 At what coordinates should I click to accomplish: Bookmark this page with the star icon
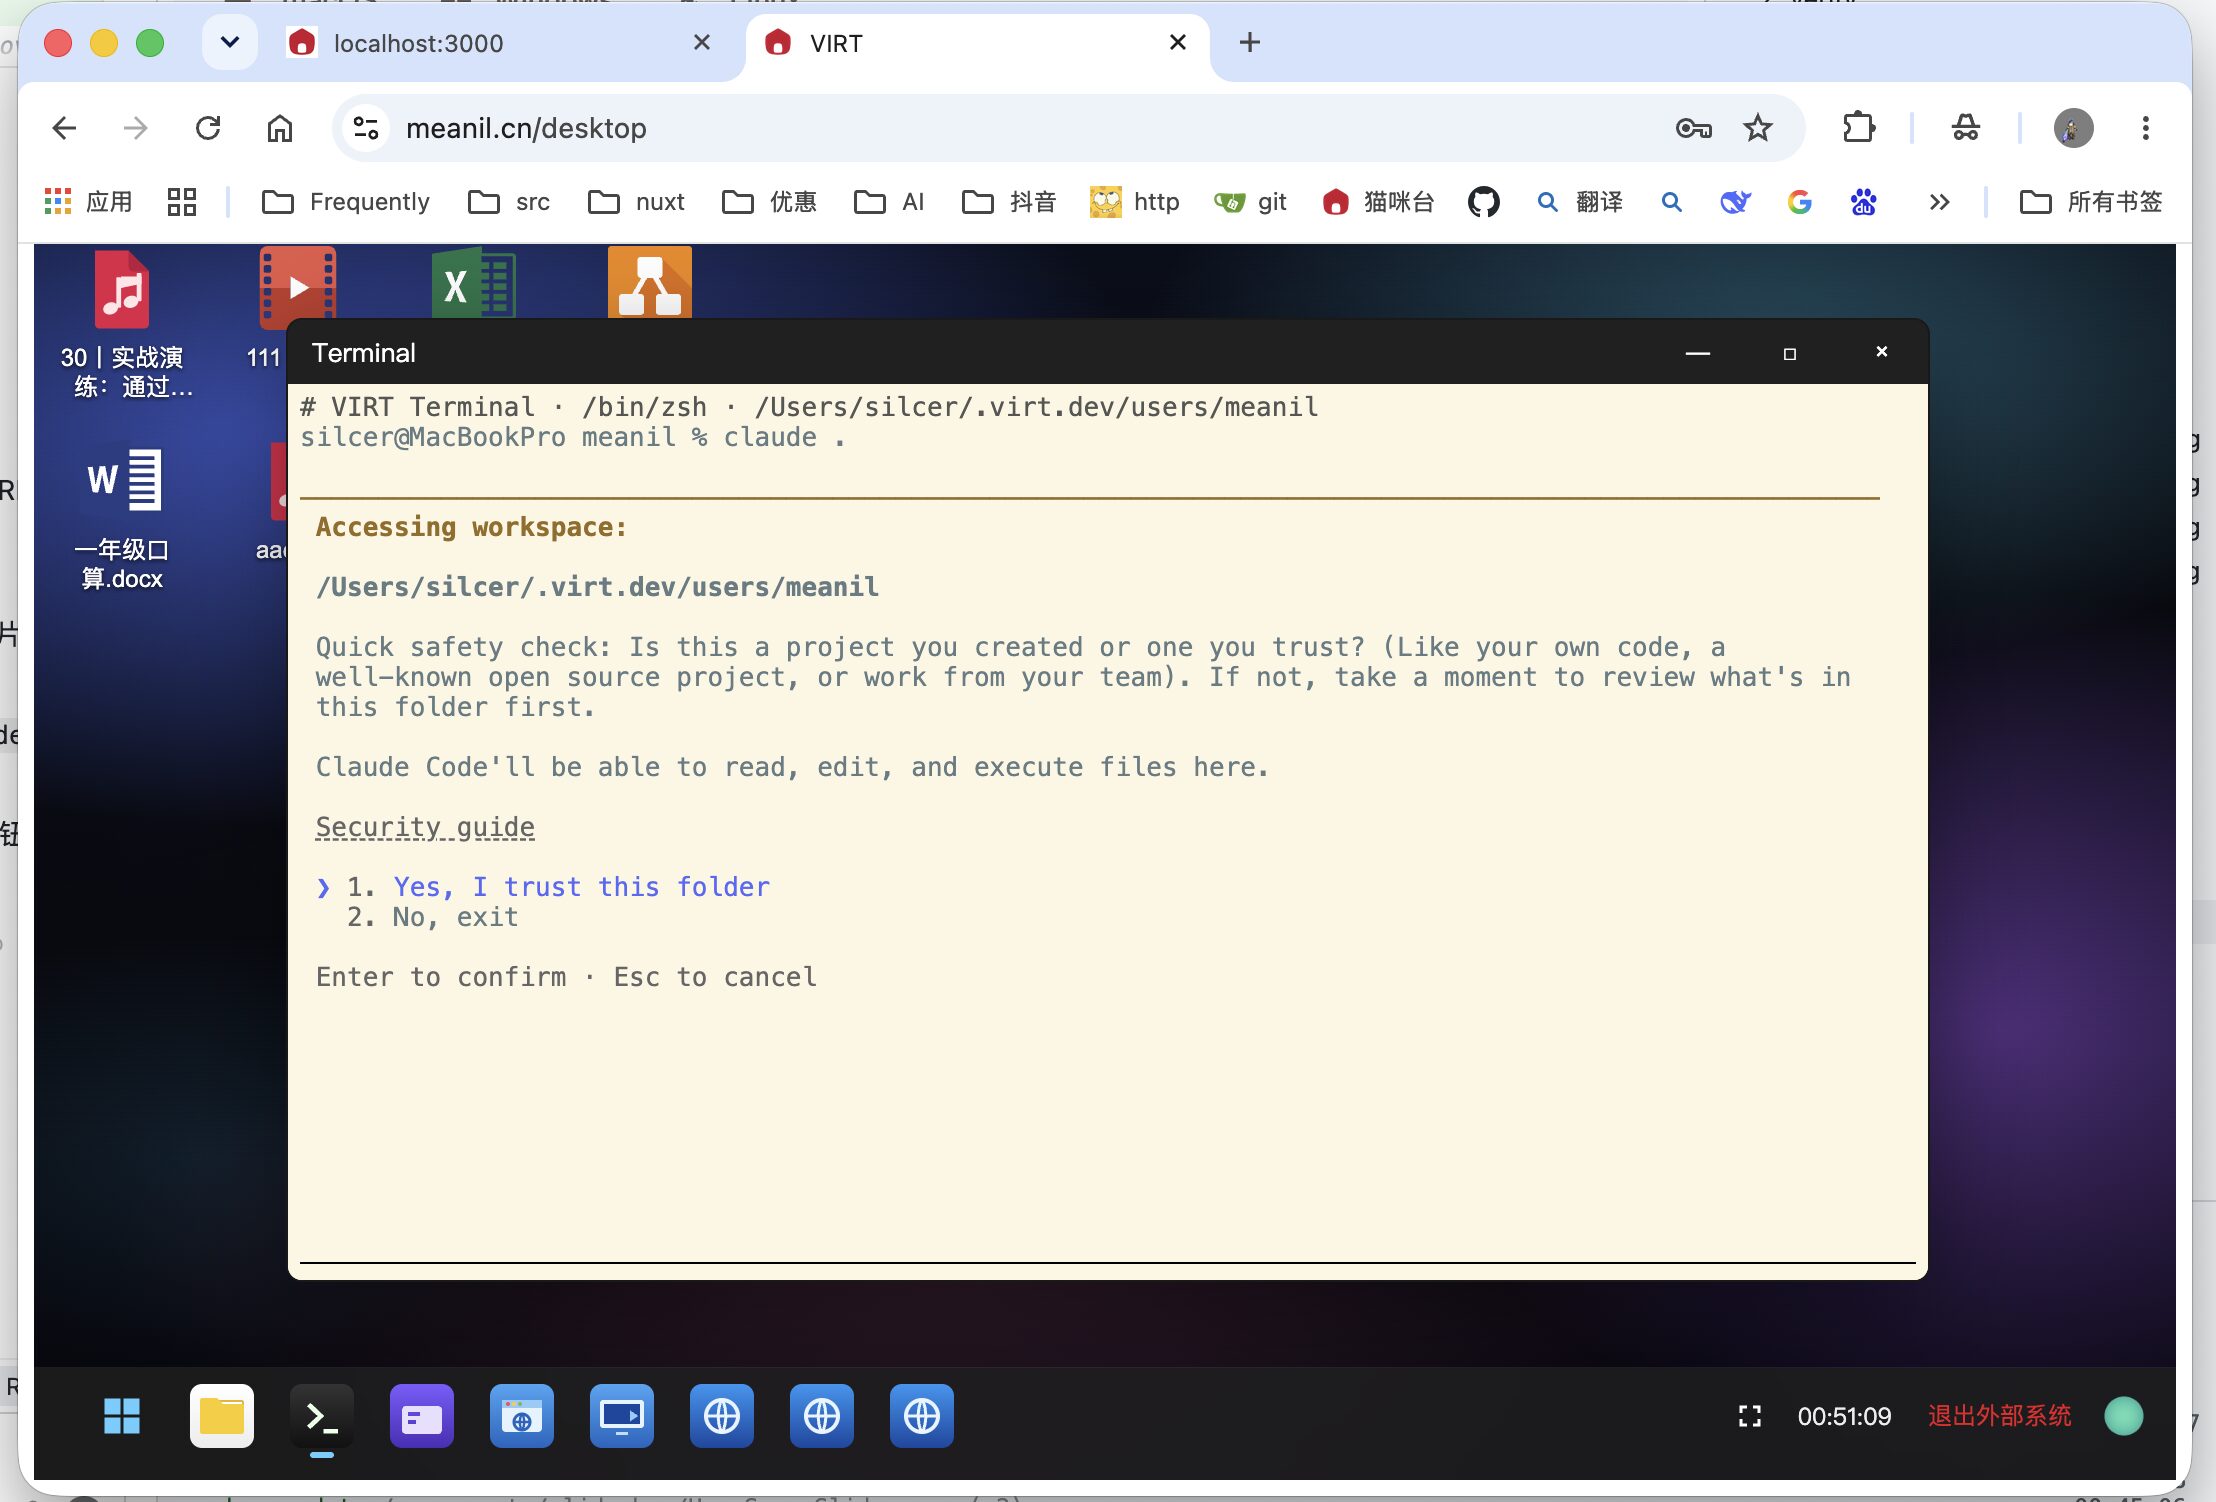click(x=1757, y=128)
